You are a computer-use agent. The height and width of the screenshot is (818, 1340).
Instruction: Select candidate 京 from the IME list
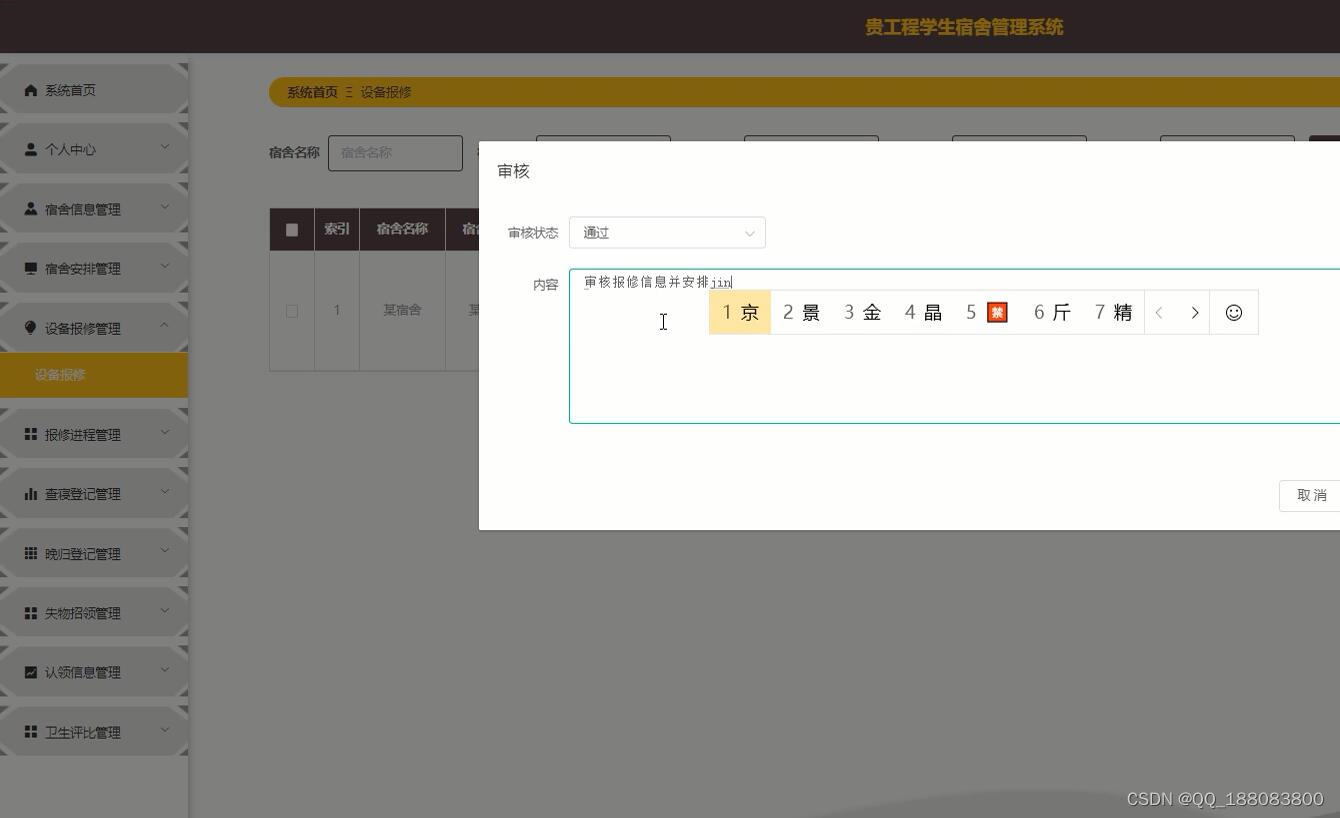tap(740, 312)
